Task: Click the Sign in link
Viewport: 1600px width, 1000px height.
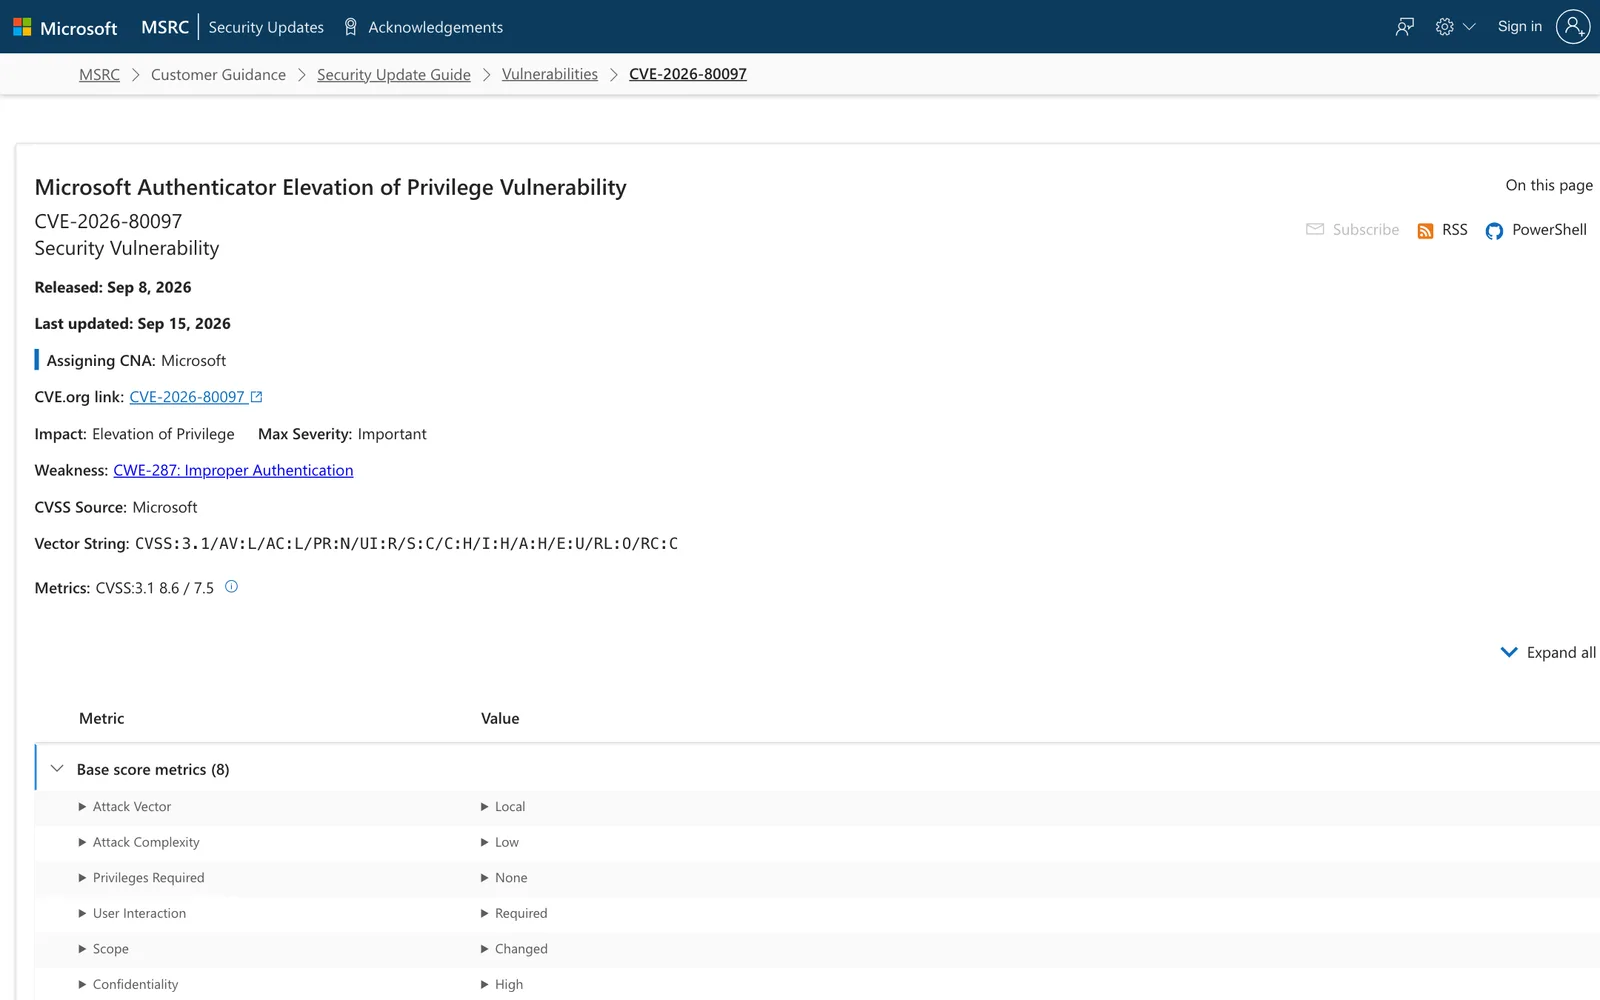Action: click(1520, 27)
